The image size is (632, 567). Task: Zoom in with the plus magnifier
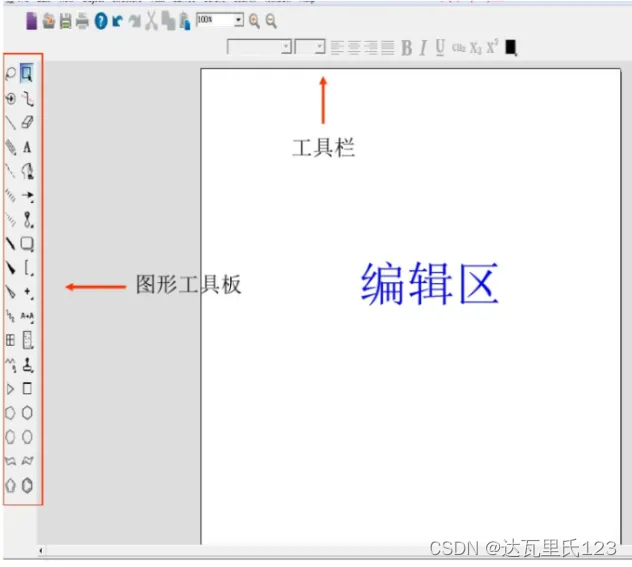click(254, 21)
